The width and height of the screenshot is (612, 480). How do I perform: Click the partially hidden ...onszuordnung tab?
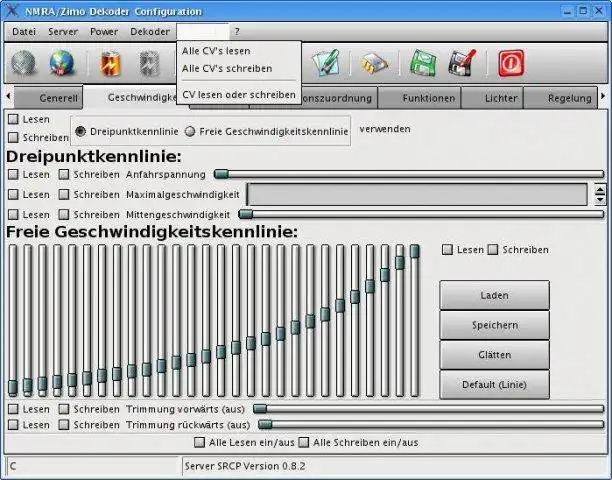click(339, 98)
